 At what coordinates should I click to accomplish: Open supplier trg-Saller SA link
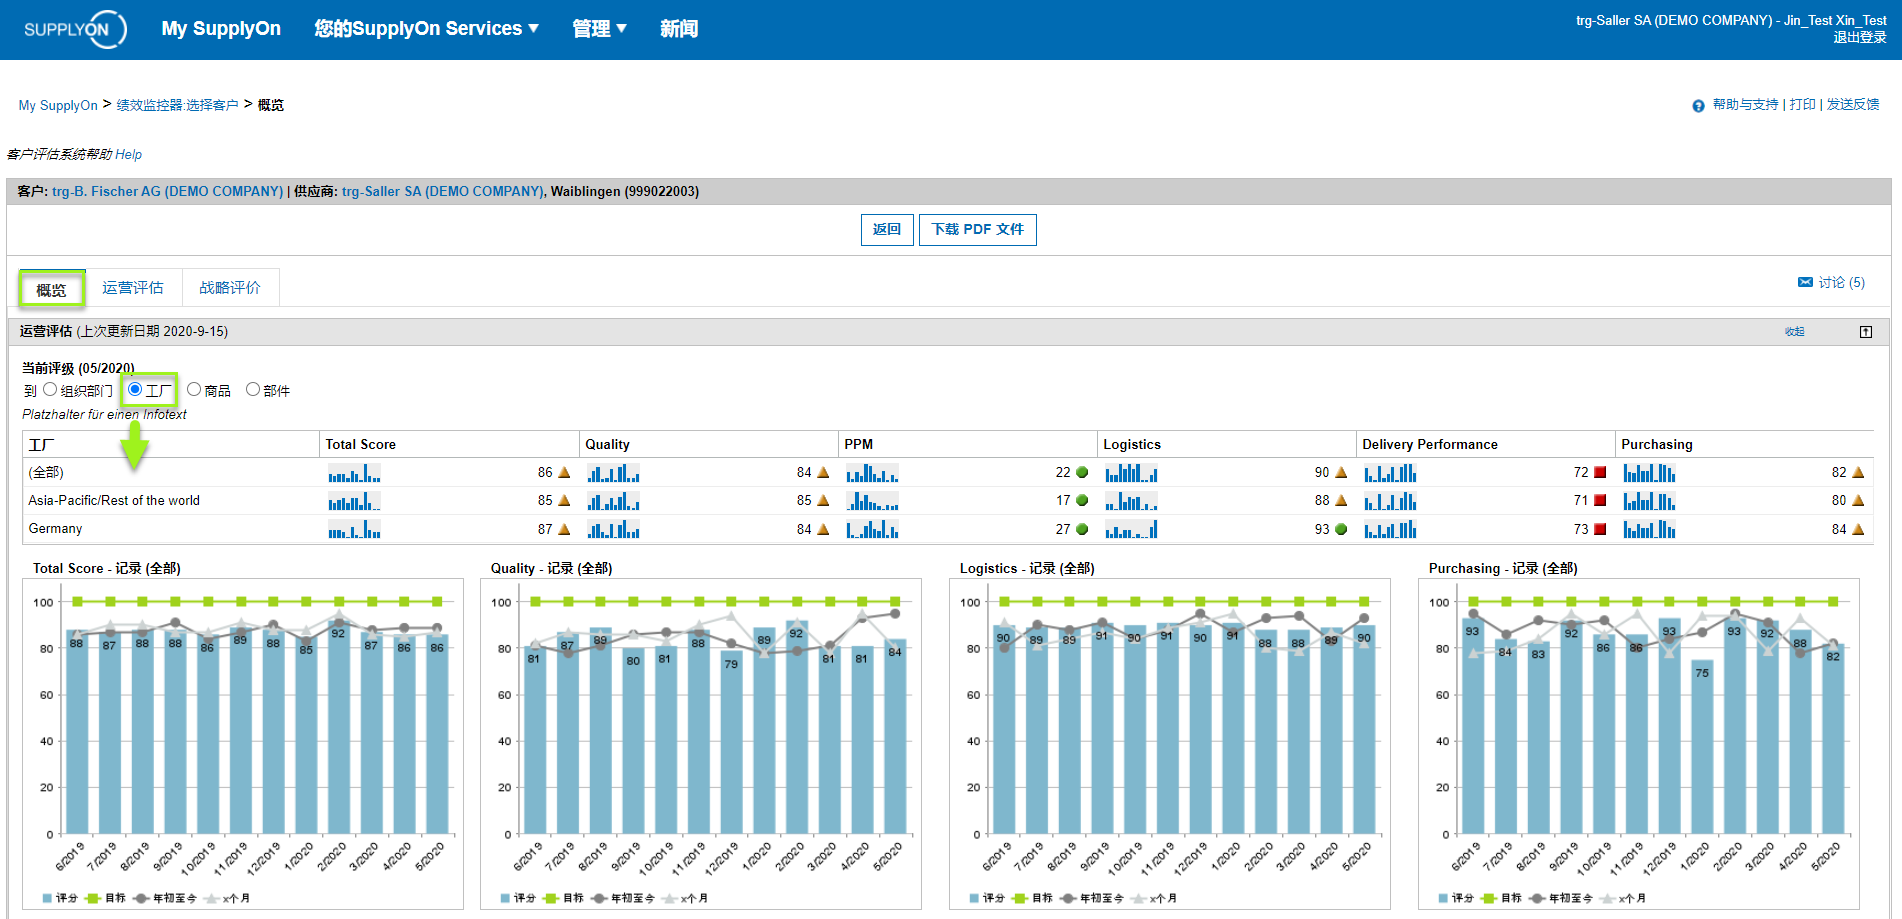click(443, 191)
